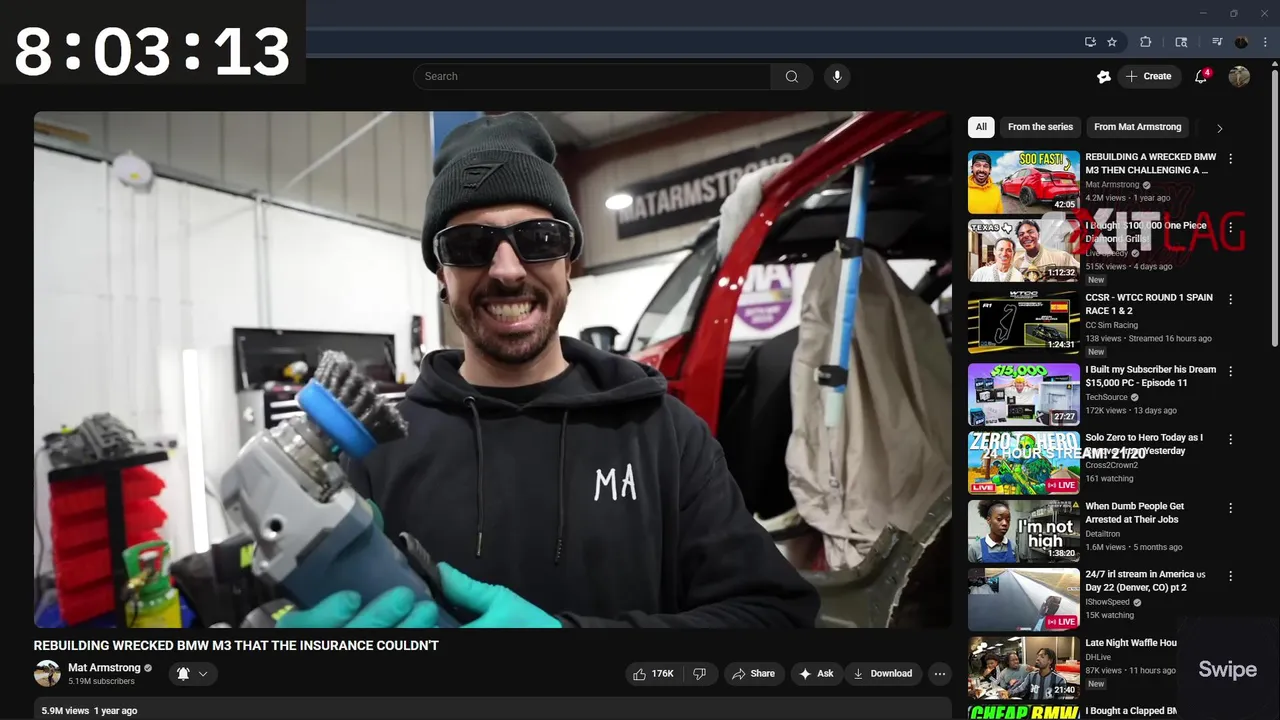1280x720 pixels.
Task: Open options menu for Solo Zero to Hero stream
Action: (1230, 438)
